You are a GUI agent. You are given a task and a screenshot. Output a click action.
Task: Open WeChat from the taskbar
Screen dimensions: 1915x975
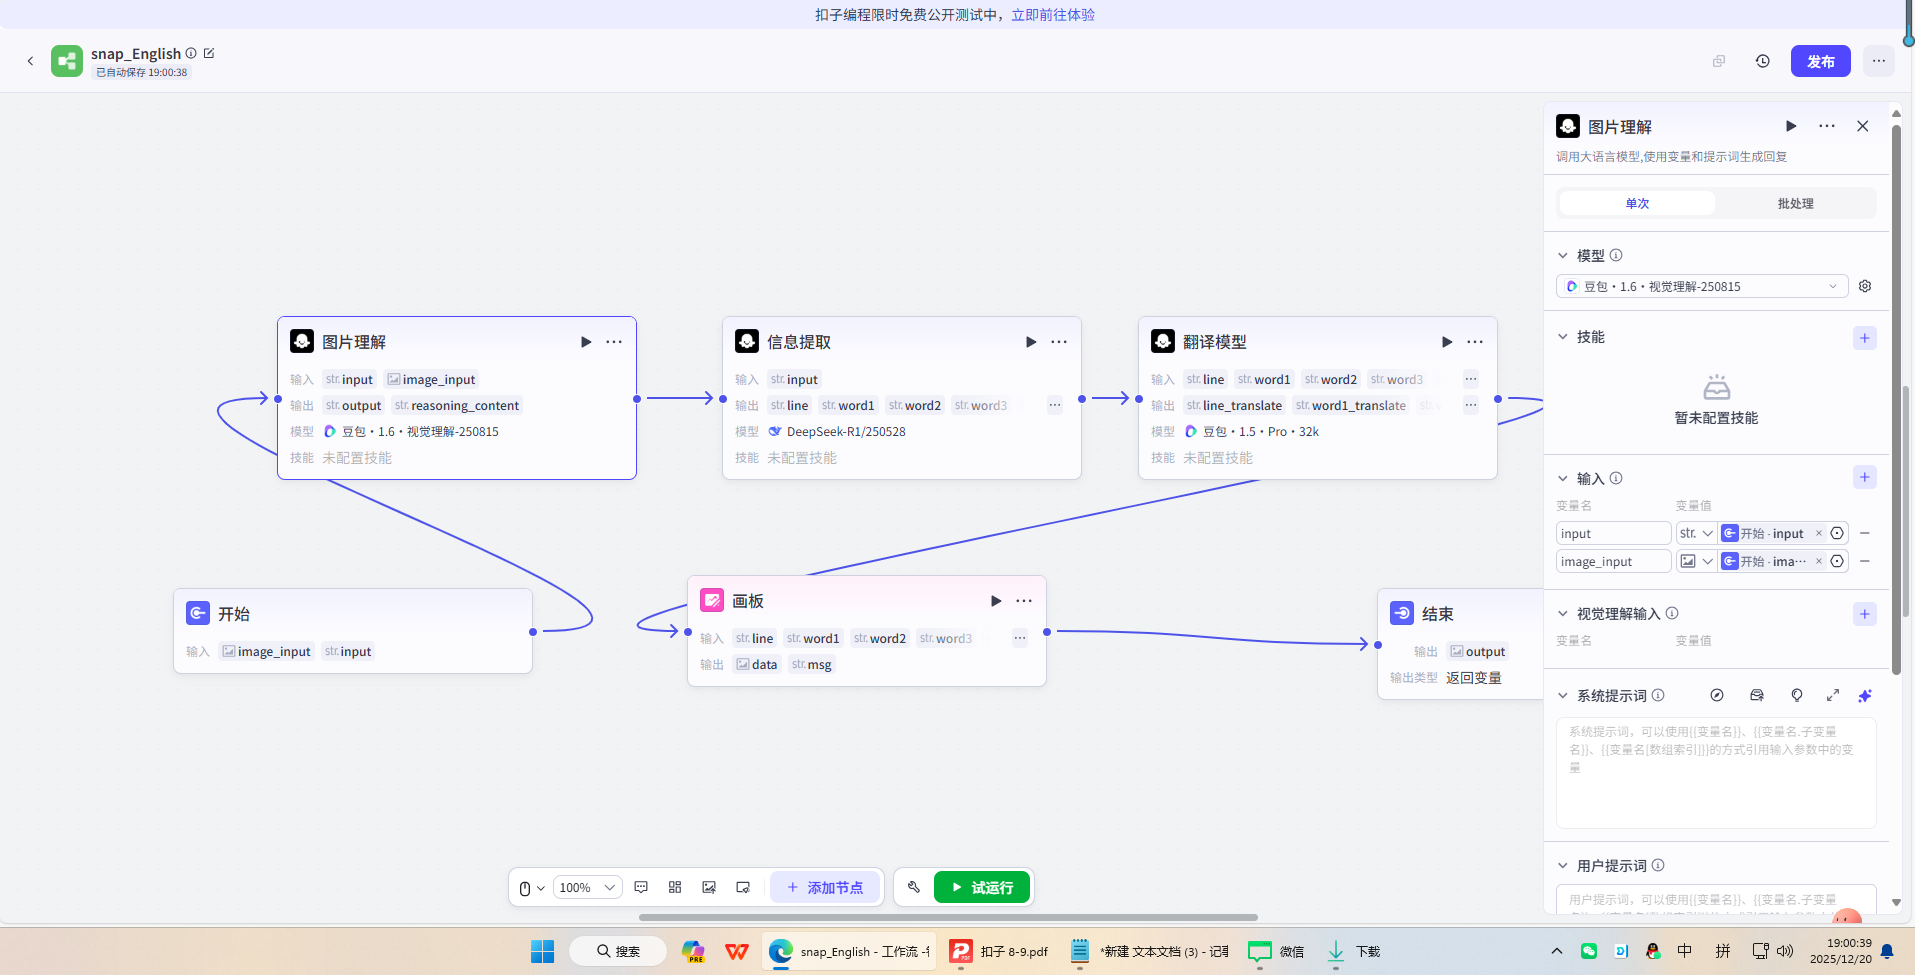(1276, 951)
